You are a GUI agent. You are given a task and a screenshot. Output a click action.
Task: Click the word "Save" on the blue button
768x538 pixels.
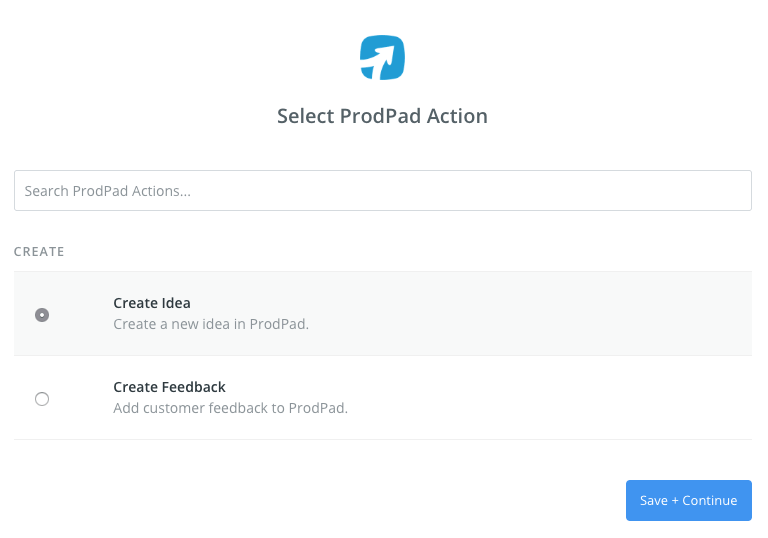tap(654, 501)
